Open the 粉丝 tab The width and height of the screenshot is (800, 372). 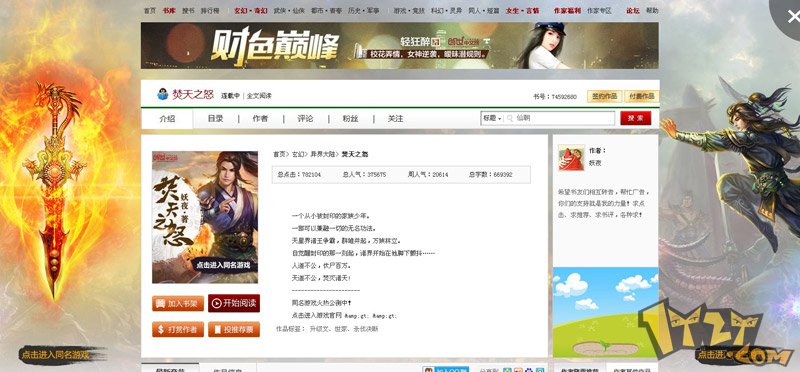click(350, 118)
